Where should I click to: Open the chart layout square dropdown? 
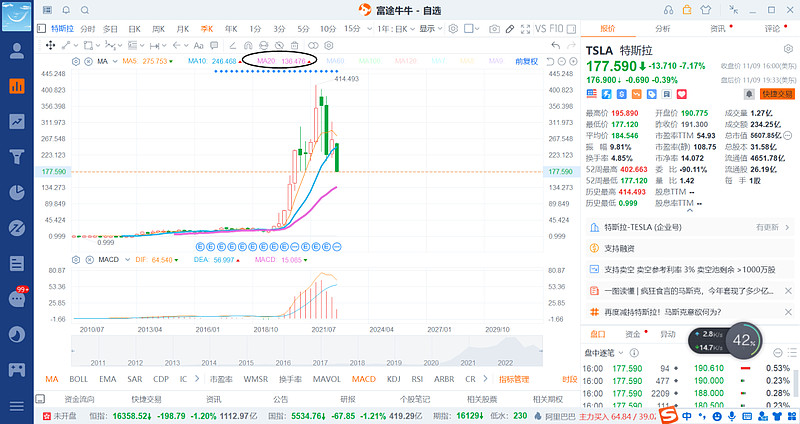pos(471,29)
